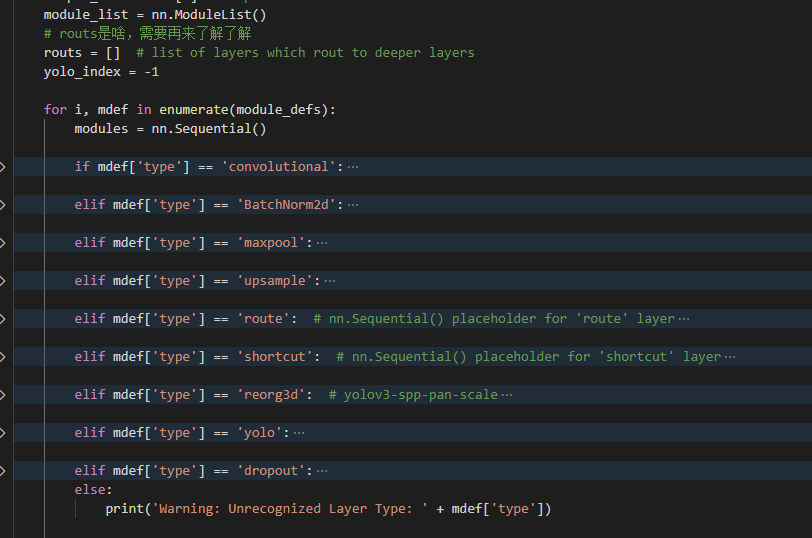
Task: Click mdef['type'] in print statement
Action: point(498,509)
